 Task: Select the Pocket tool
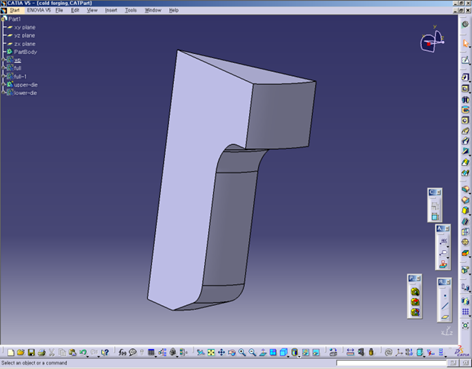point(465,88)
